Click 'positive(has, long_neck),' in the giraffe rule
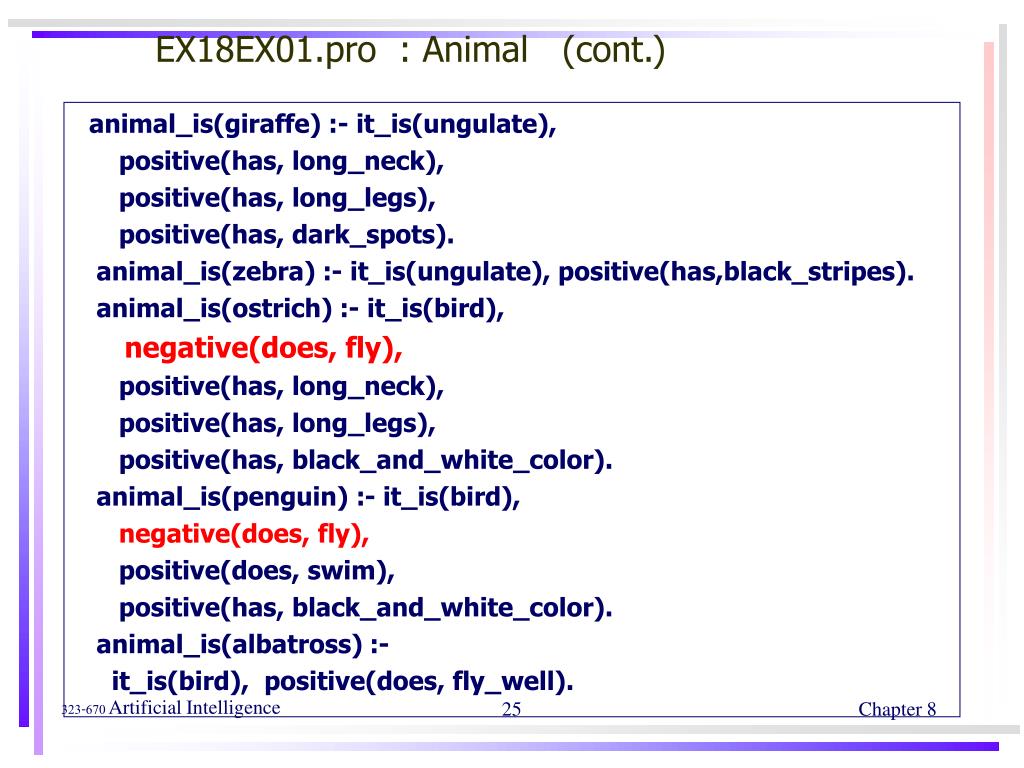Screen dimensions: 1024x768 click(281, 162)
